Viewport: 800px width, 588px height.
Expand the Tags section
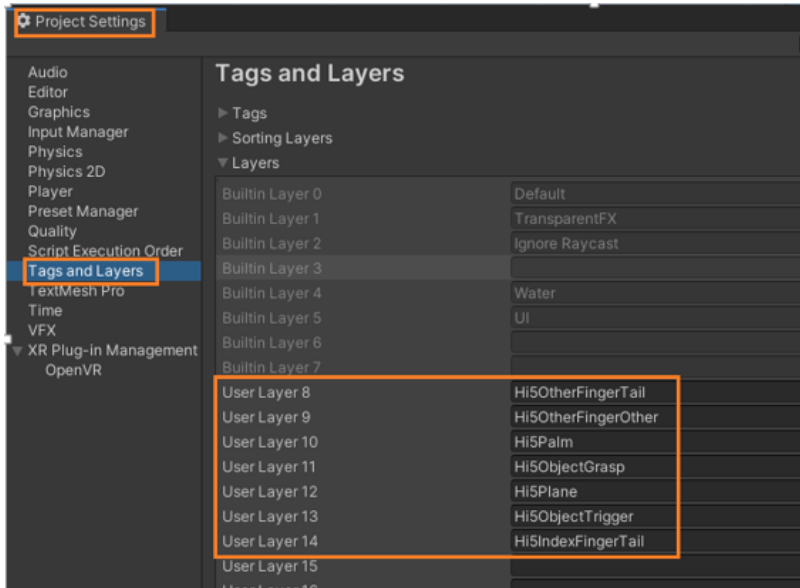point(223,113)
